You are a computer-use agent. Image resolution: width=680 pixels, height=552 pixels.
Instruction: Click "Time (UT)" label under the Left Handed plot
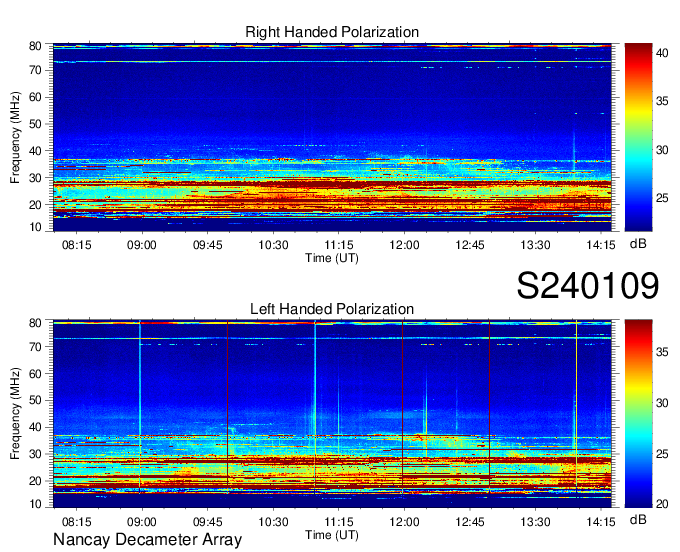point(332,535)
